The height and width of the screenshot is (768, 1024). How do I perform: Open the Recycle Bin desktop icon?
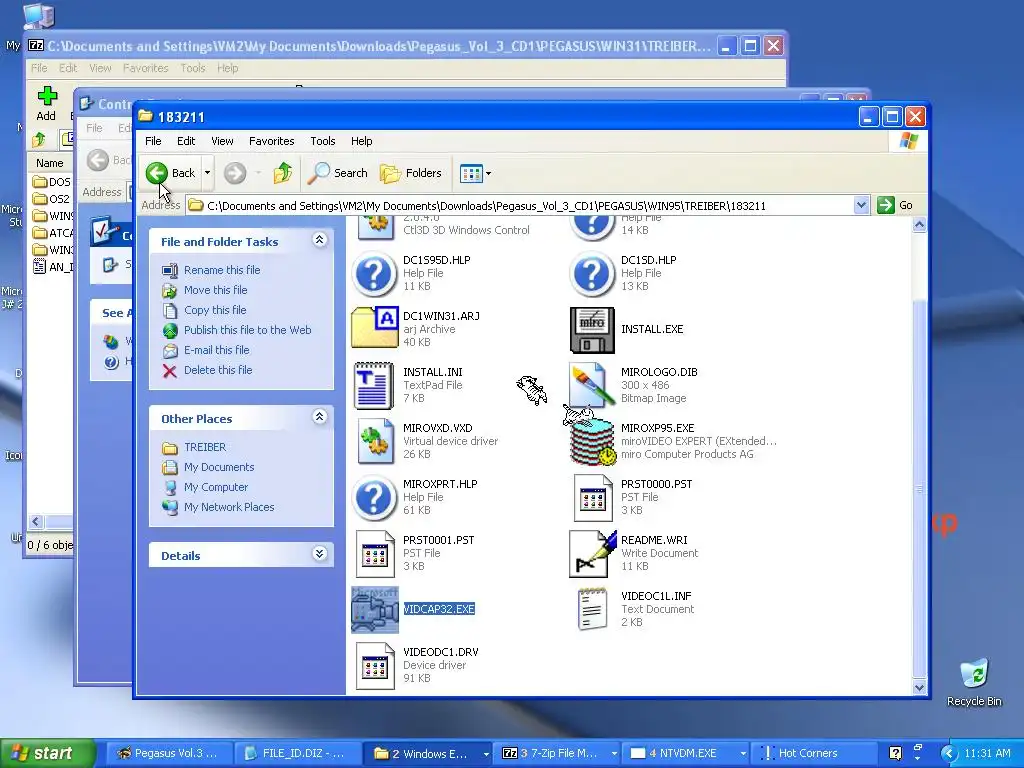click(x=974, y=683)
